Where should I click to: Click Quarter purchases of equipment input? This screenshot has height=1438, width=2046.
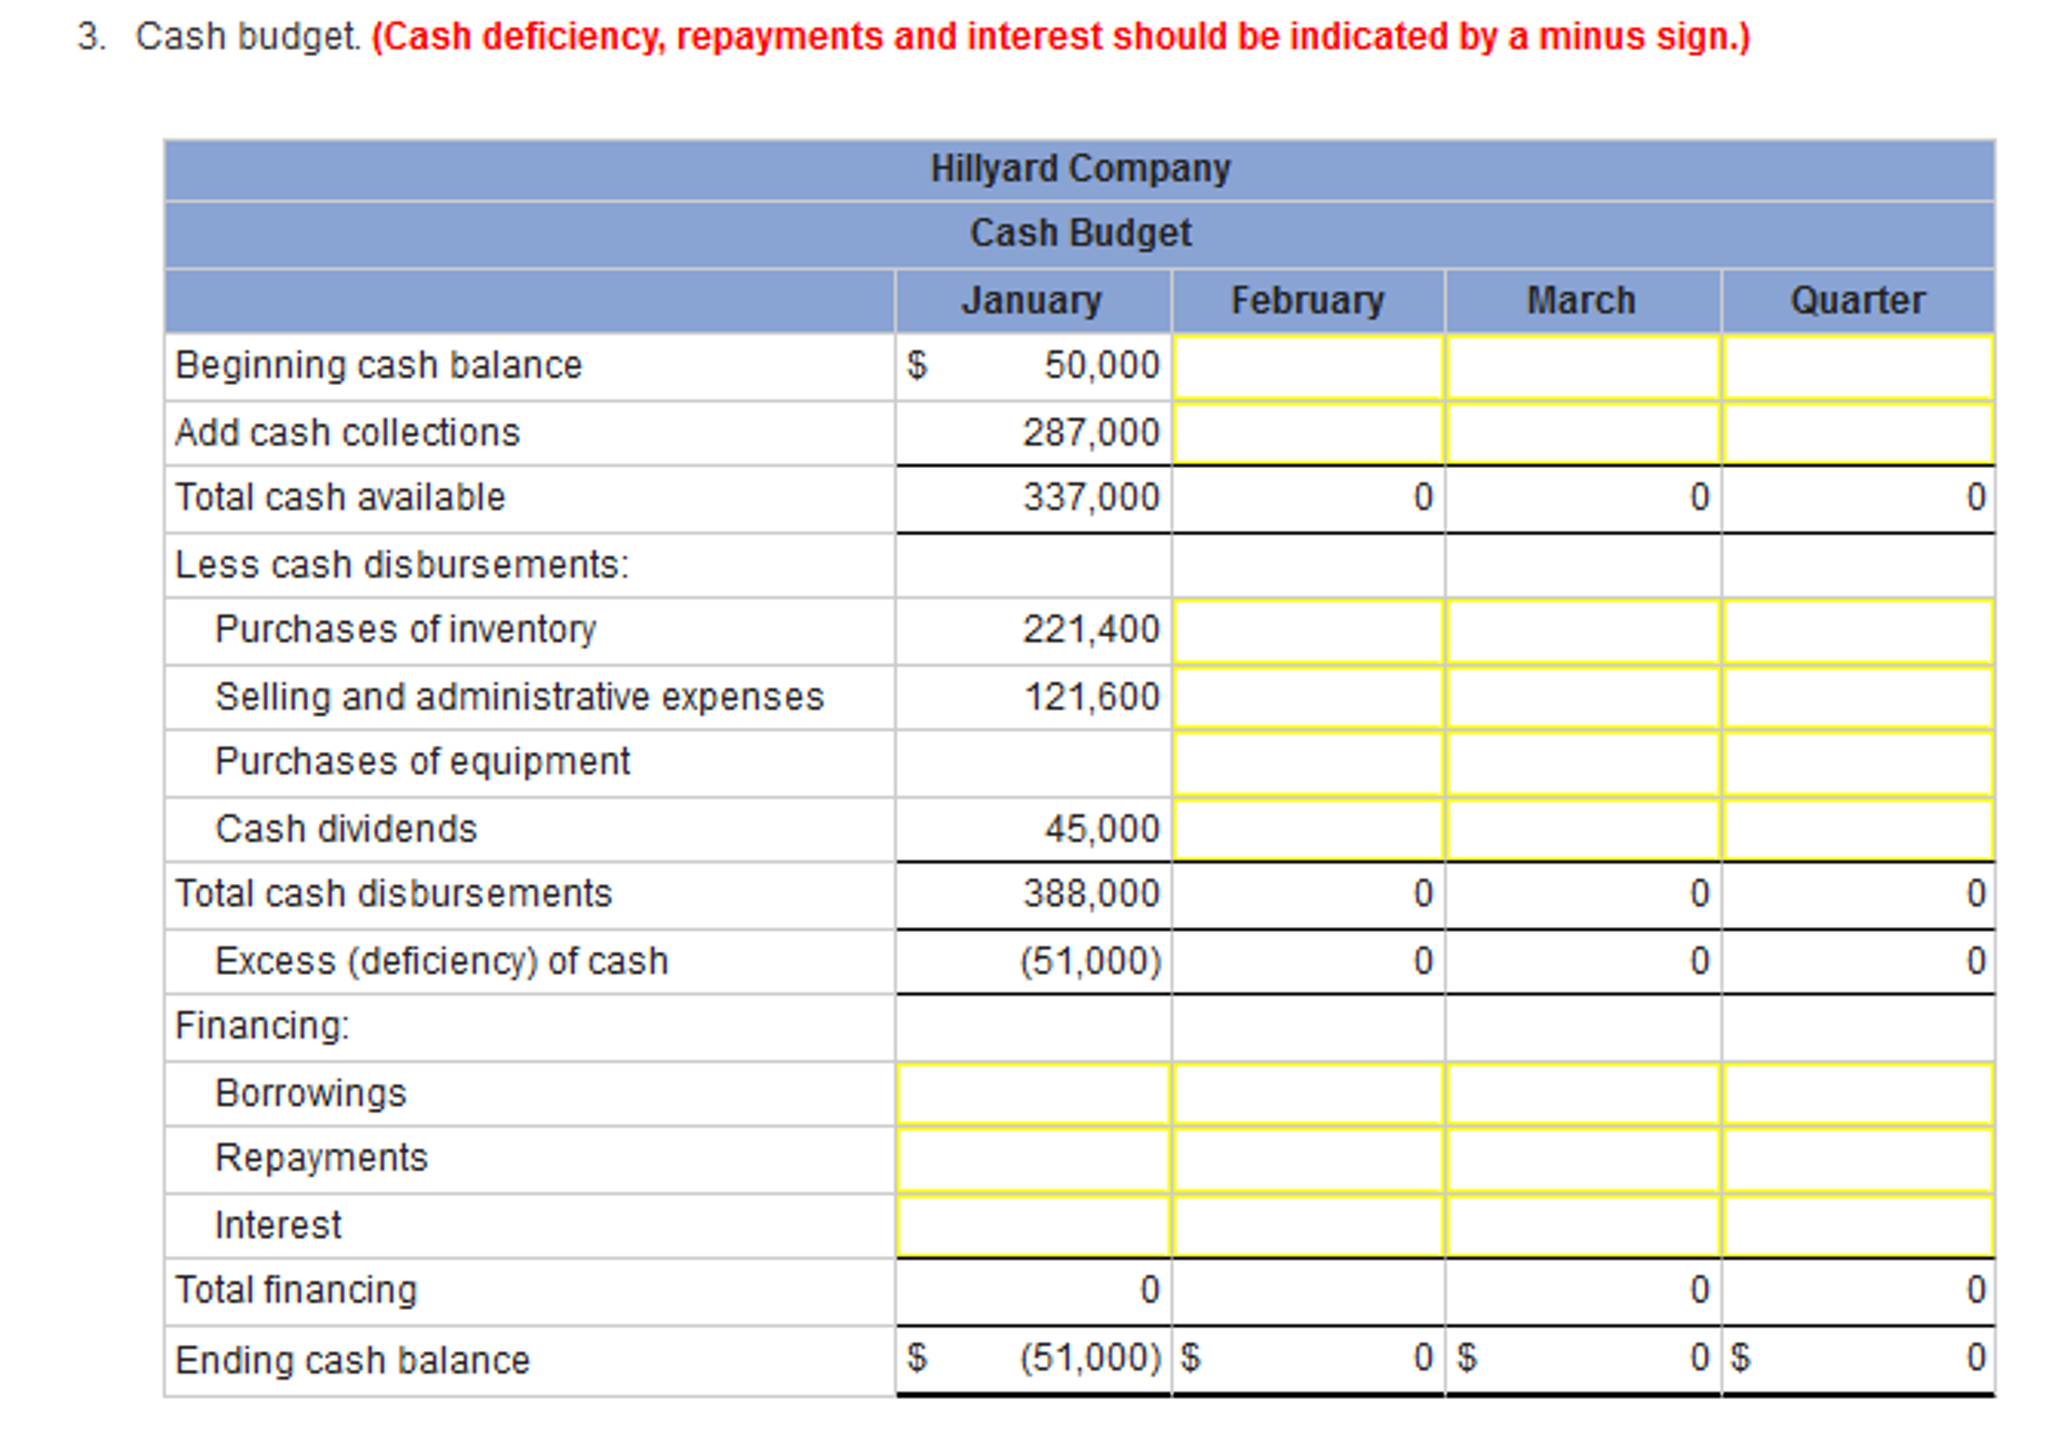pos(1857,763)
